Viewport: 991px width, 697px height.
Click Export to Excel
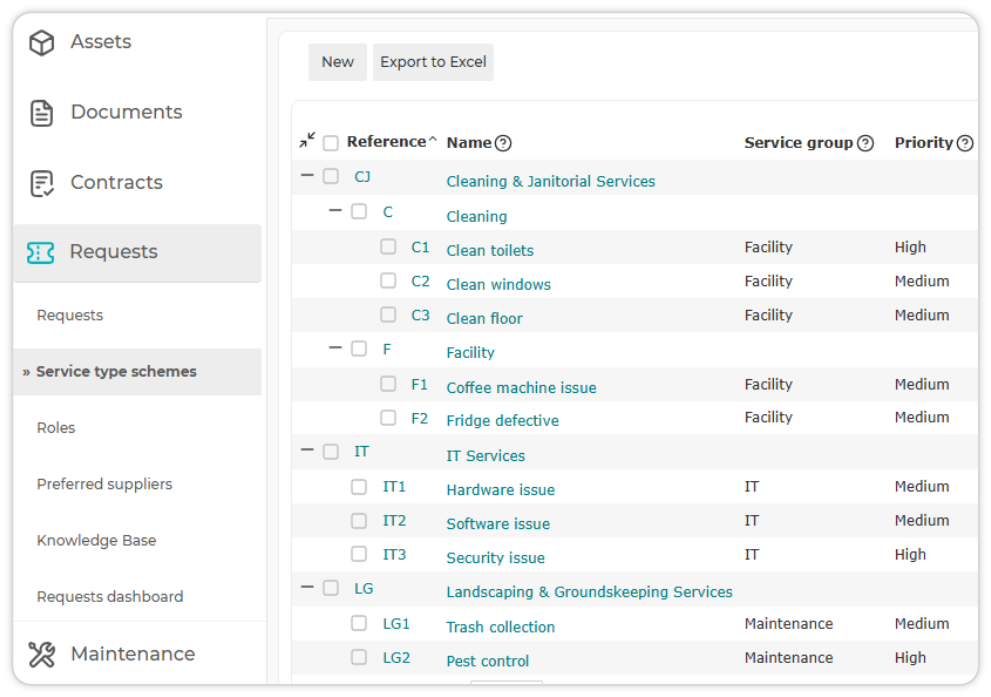433,62
